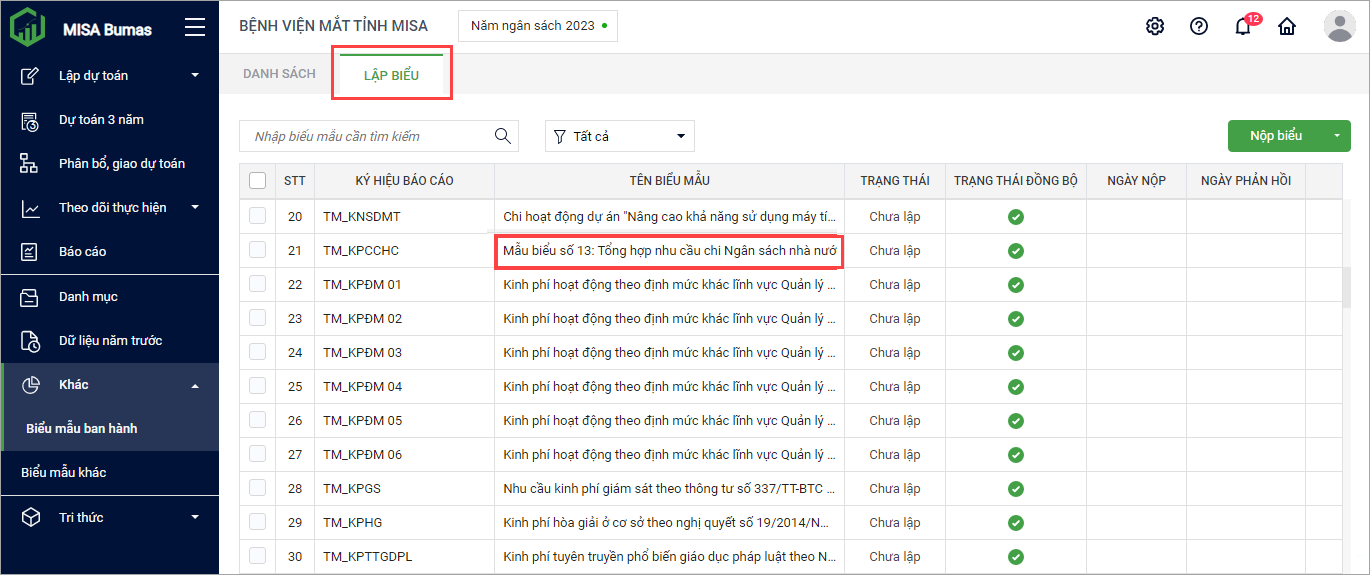Open the 'Tất cả' filter dropdown
The width and height of the screenshot is (1370, 575).
coord(620,136)
